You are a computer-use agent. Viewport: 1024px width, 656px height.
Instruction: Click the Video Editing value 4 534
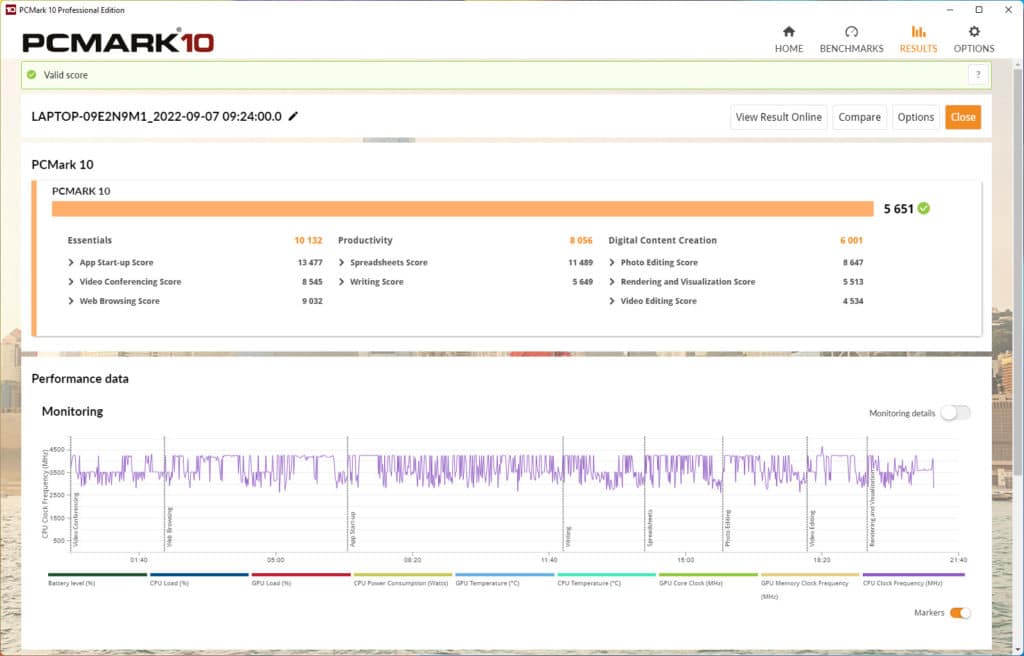coord(853,301)
